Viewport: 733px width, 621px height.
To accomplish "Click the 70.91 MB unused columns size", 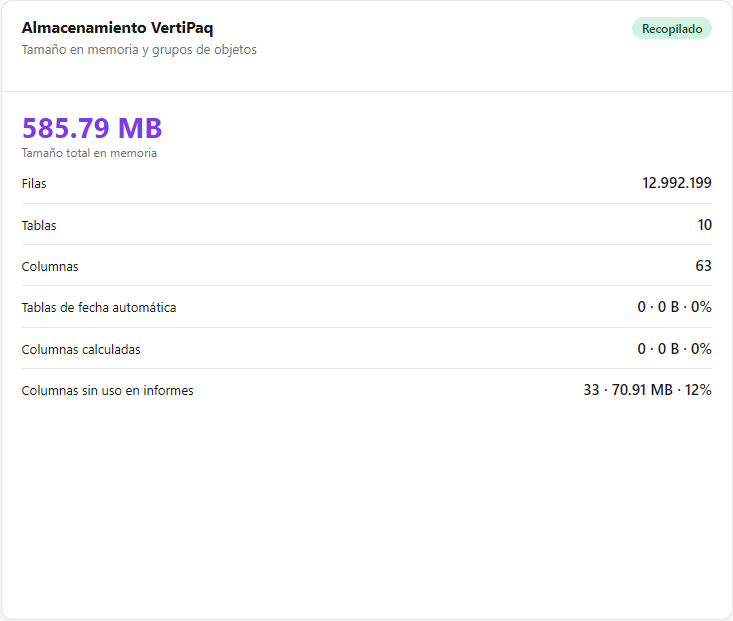I will [642, 390].
